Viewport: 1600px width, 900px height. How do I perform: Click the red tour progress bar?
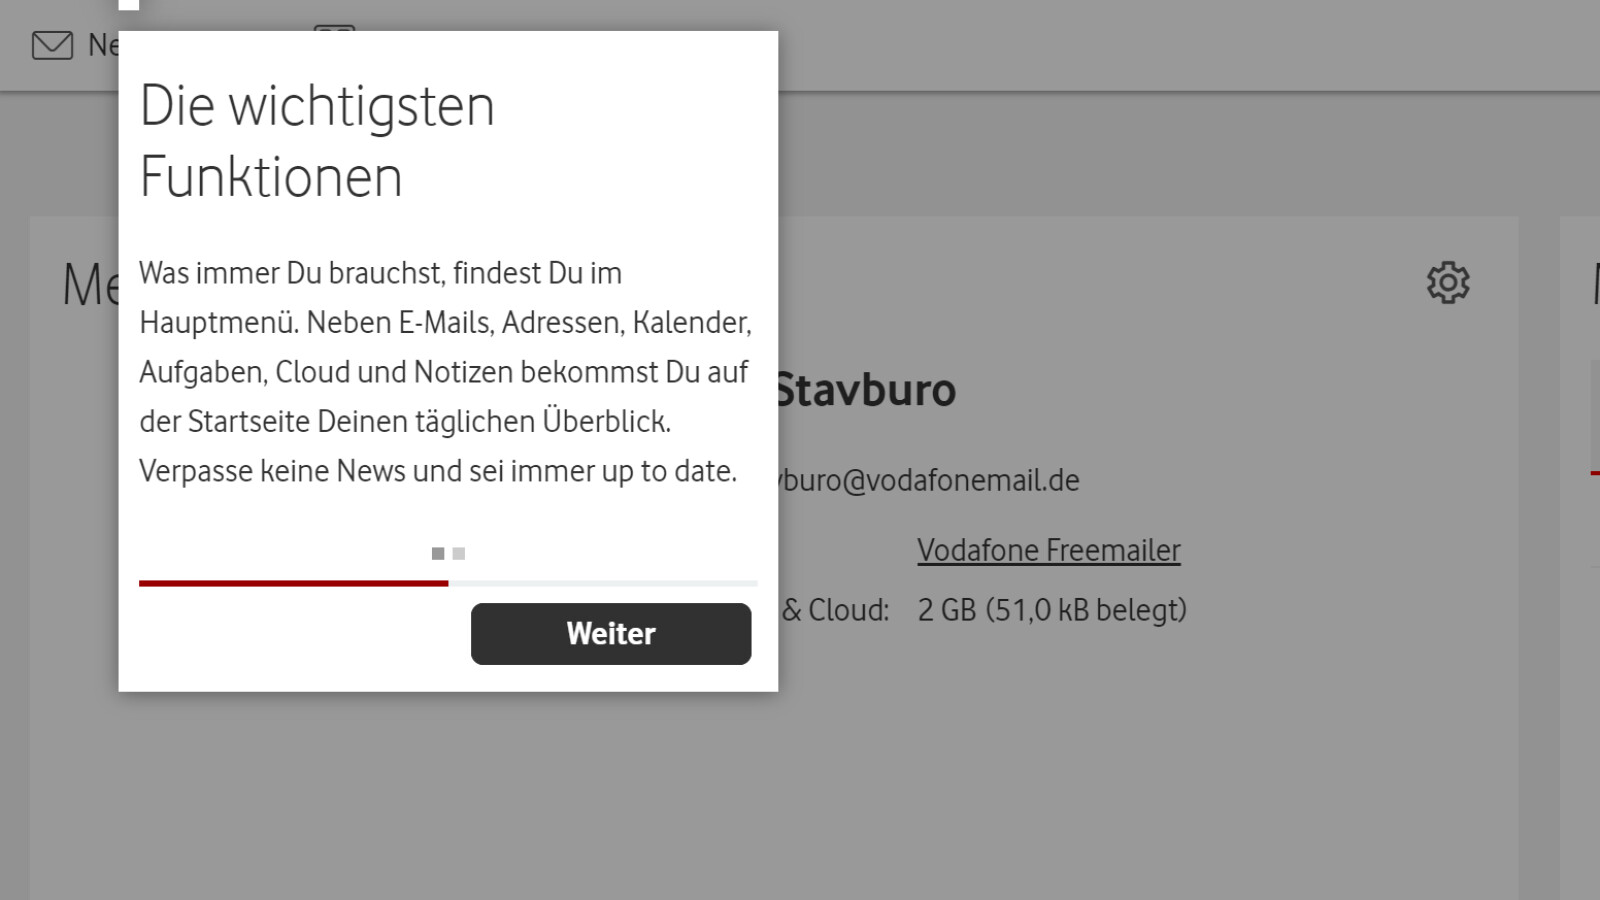[293, 581]
